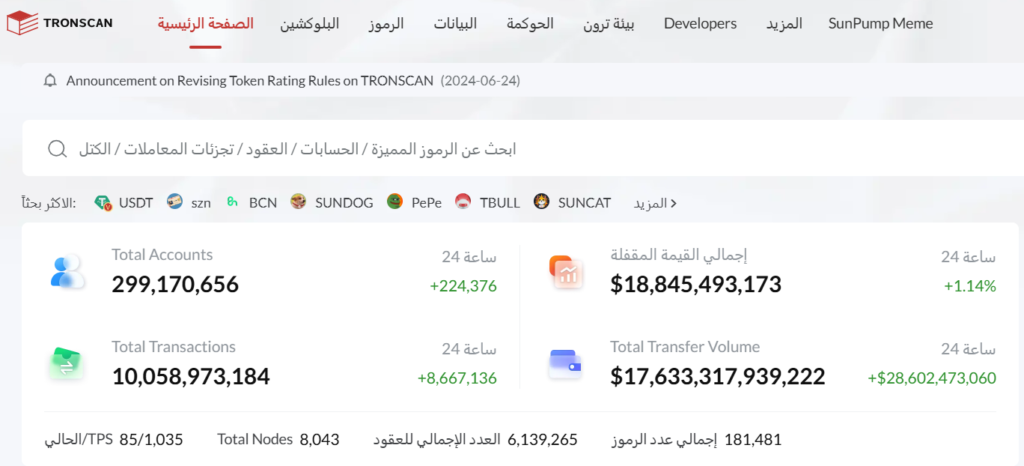
Task: Click the Total Transactions label
Action: click(x=174, y=347)
